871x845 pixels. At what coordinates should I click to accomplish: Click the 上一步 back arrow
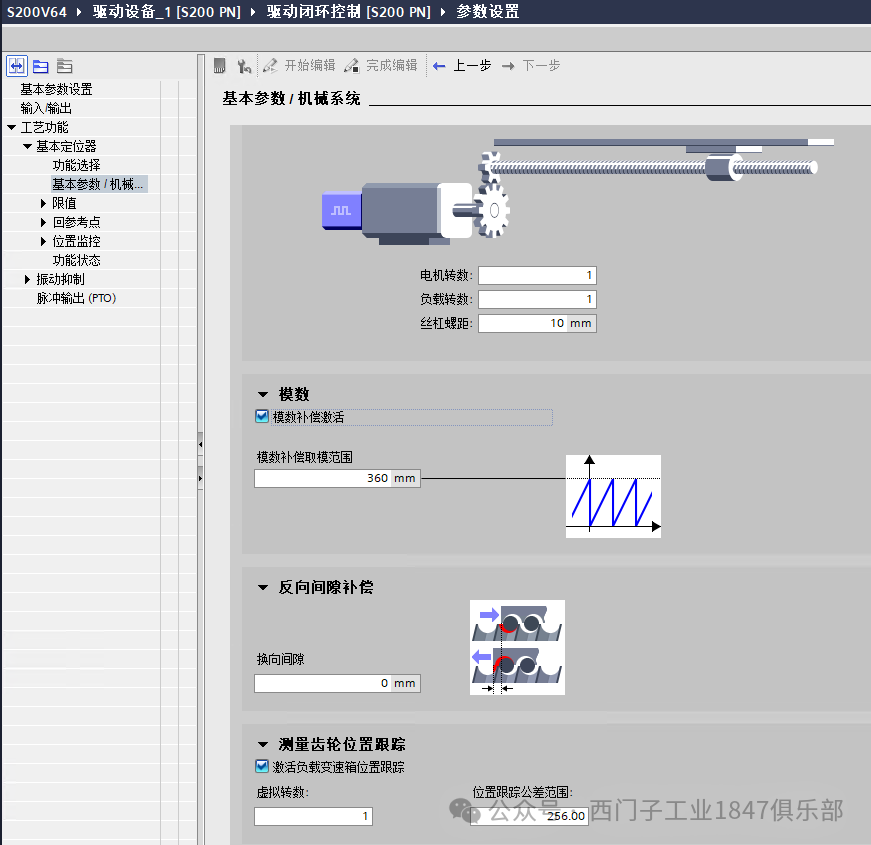click(x=439, y=66)
